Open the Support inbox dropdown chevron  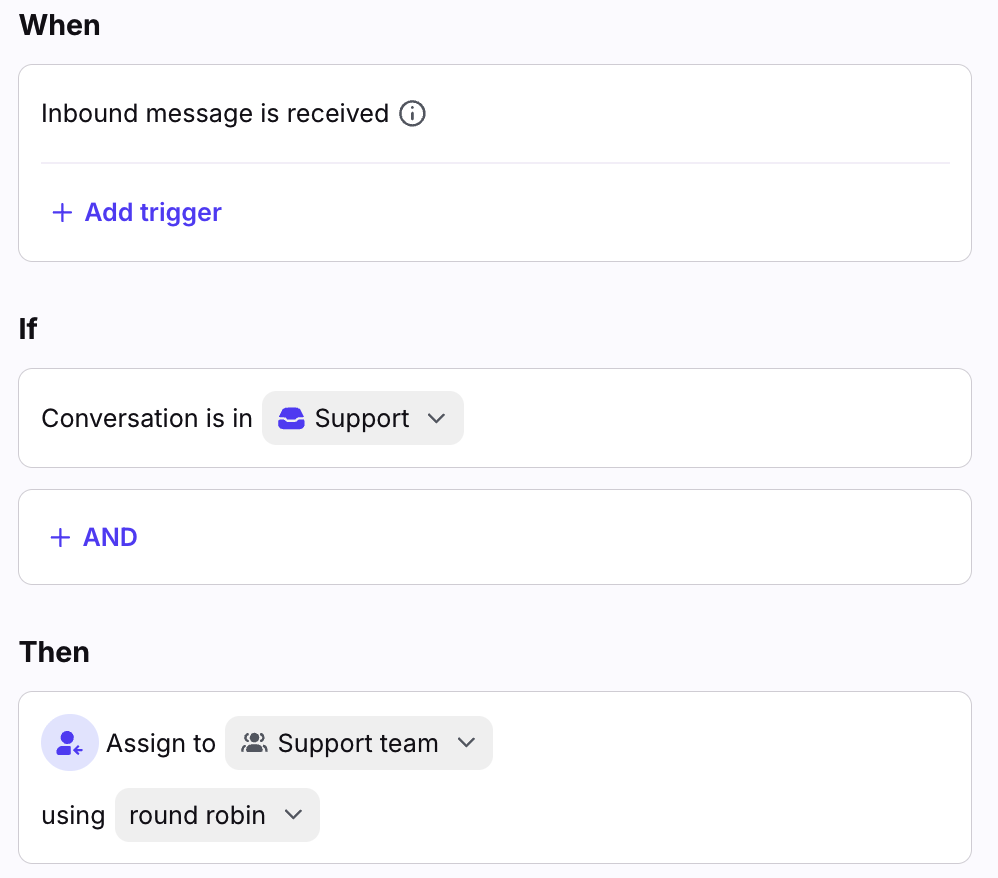click(436, 418)
